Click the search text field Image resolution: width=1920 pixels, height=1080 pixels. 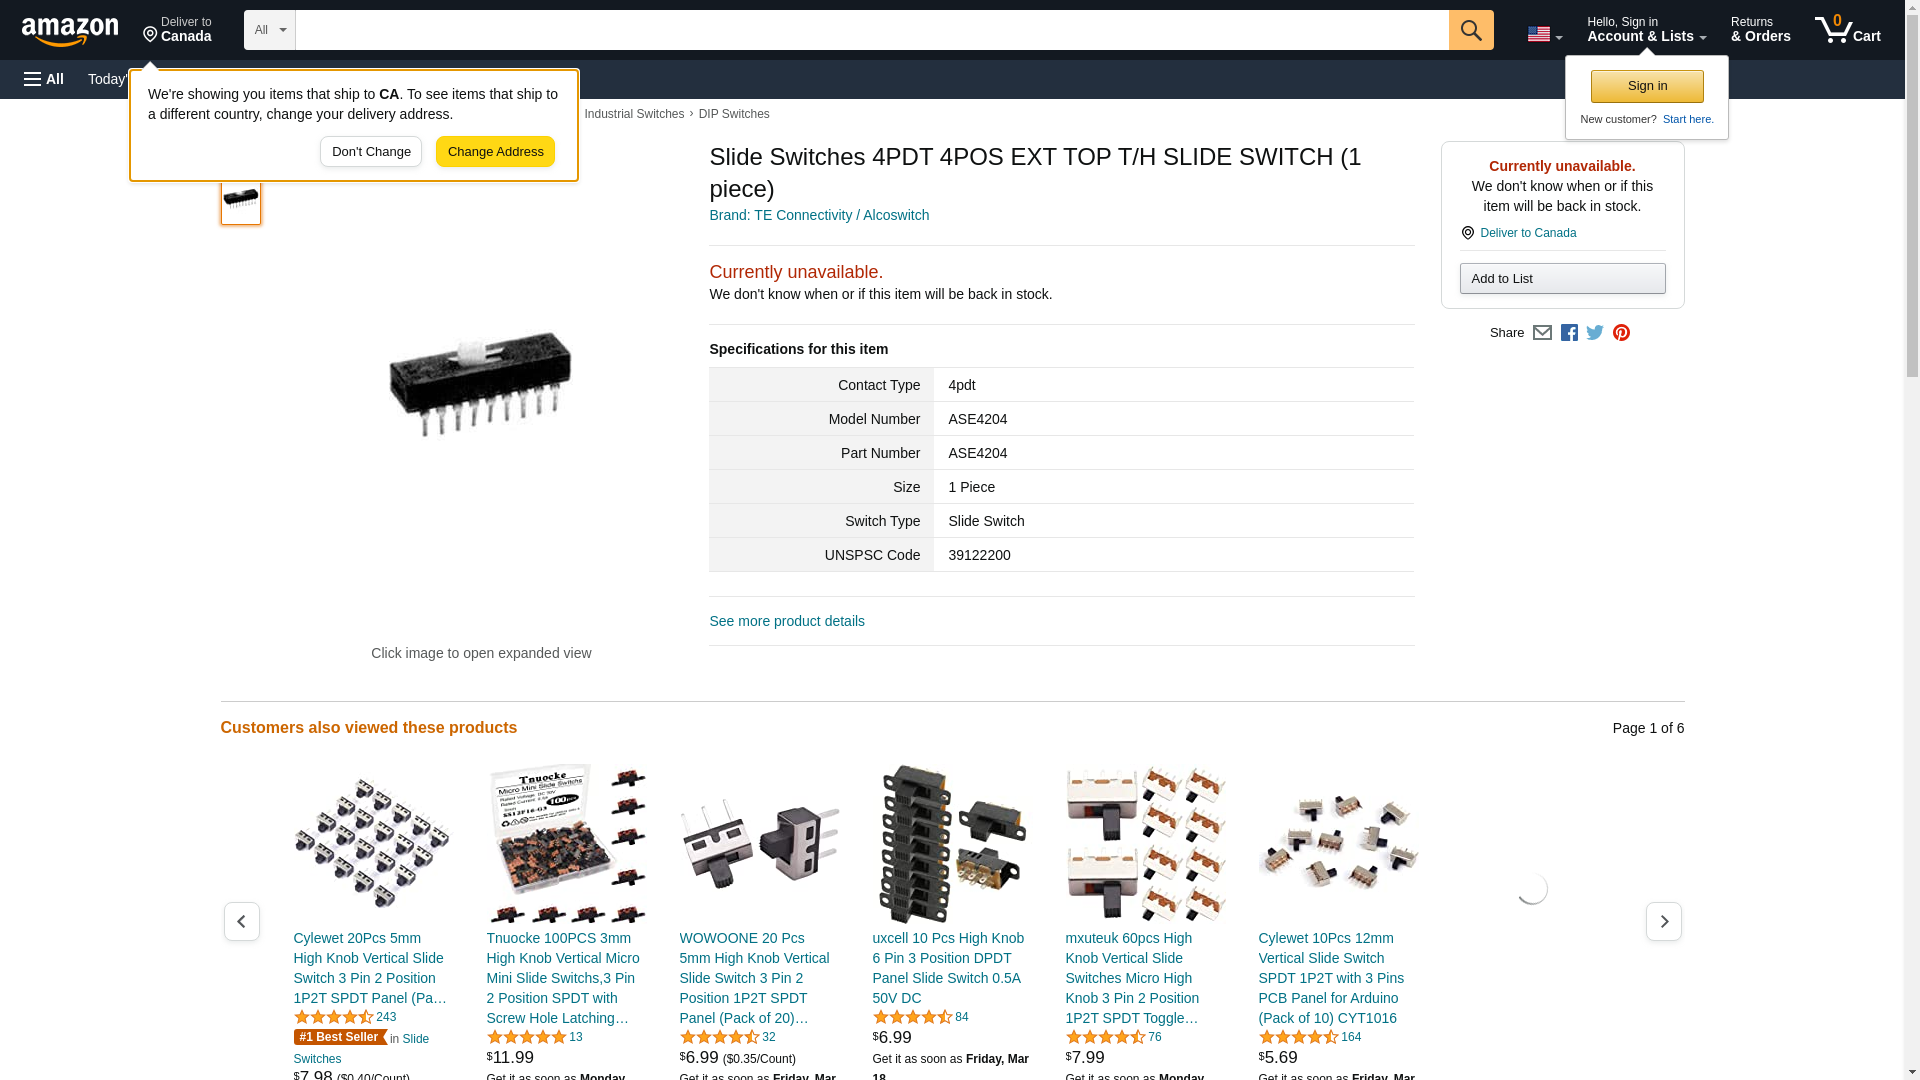[872, 30]
